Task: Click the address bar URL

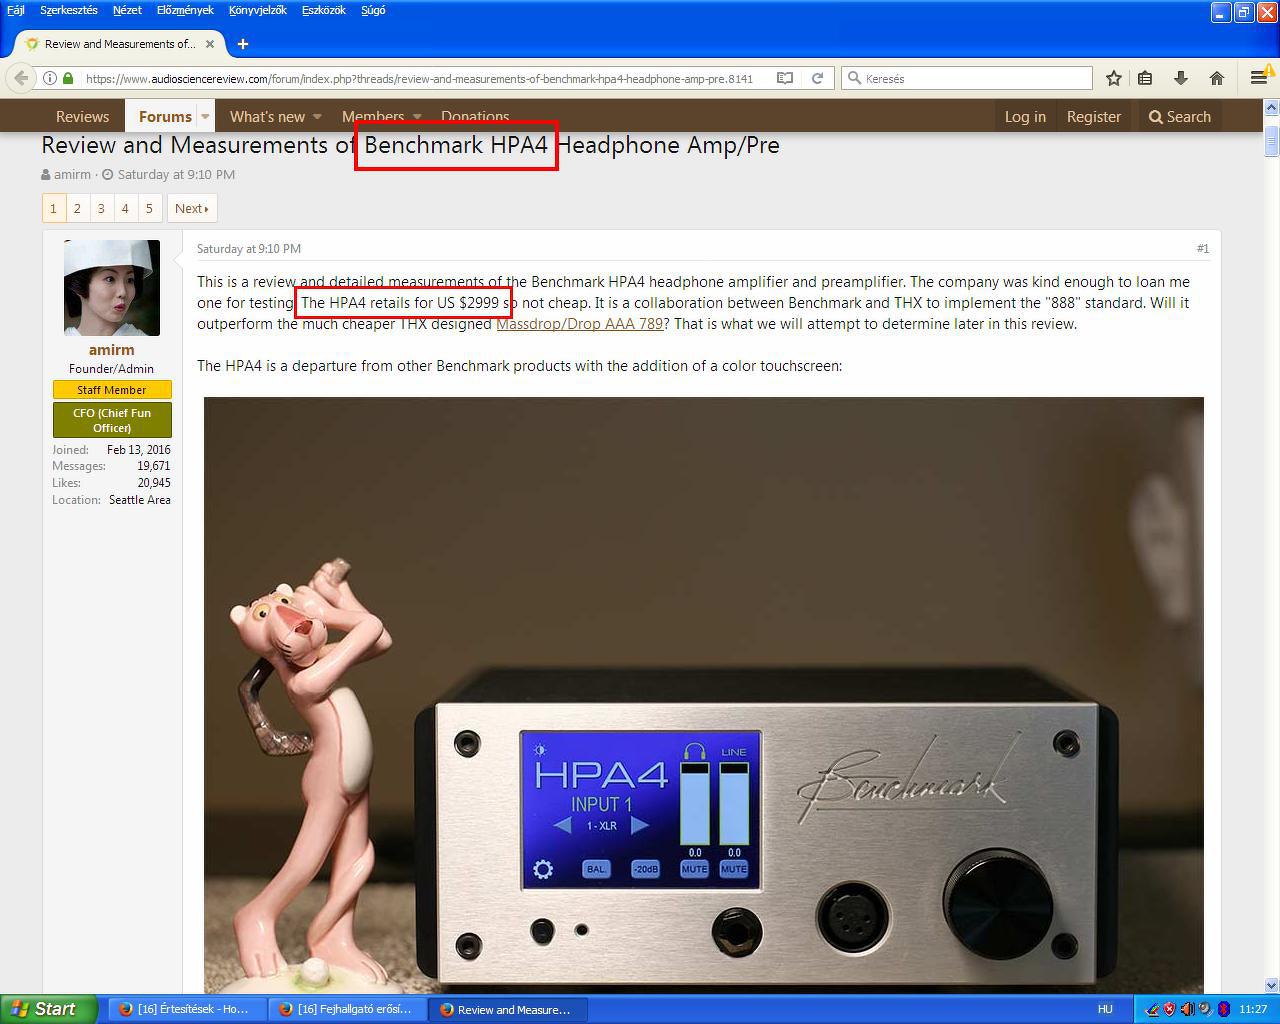Action: click(x=420, y=78)
